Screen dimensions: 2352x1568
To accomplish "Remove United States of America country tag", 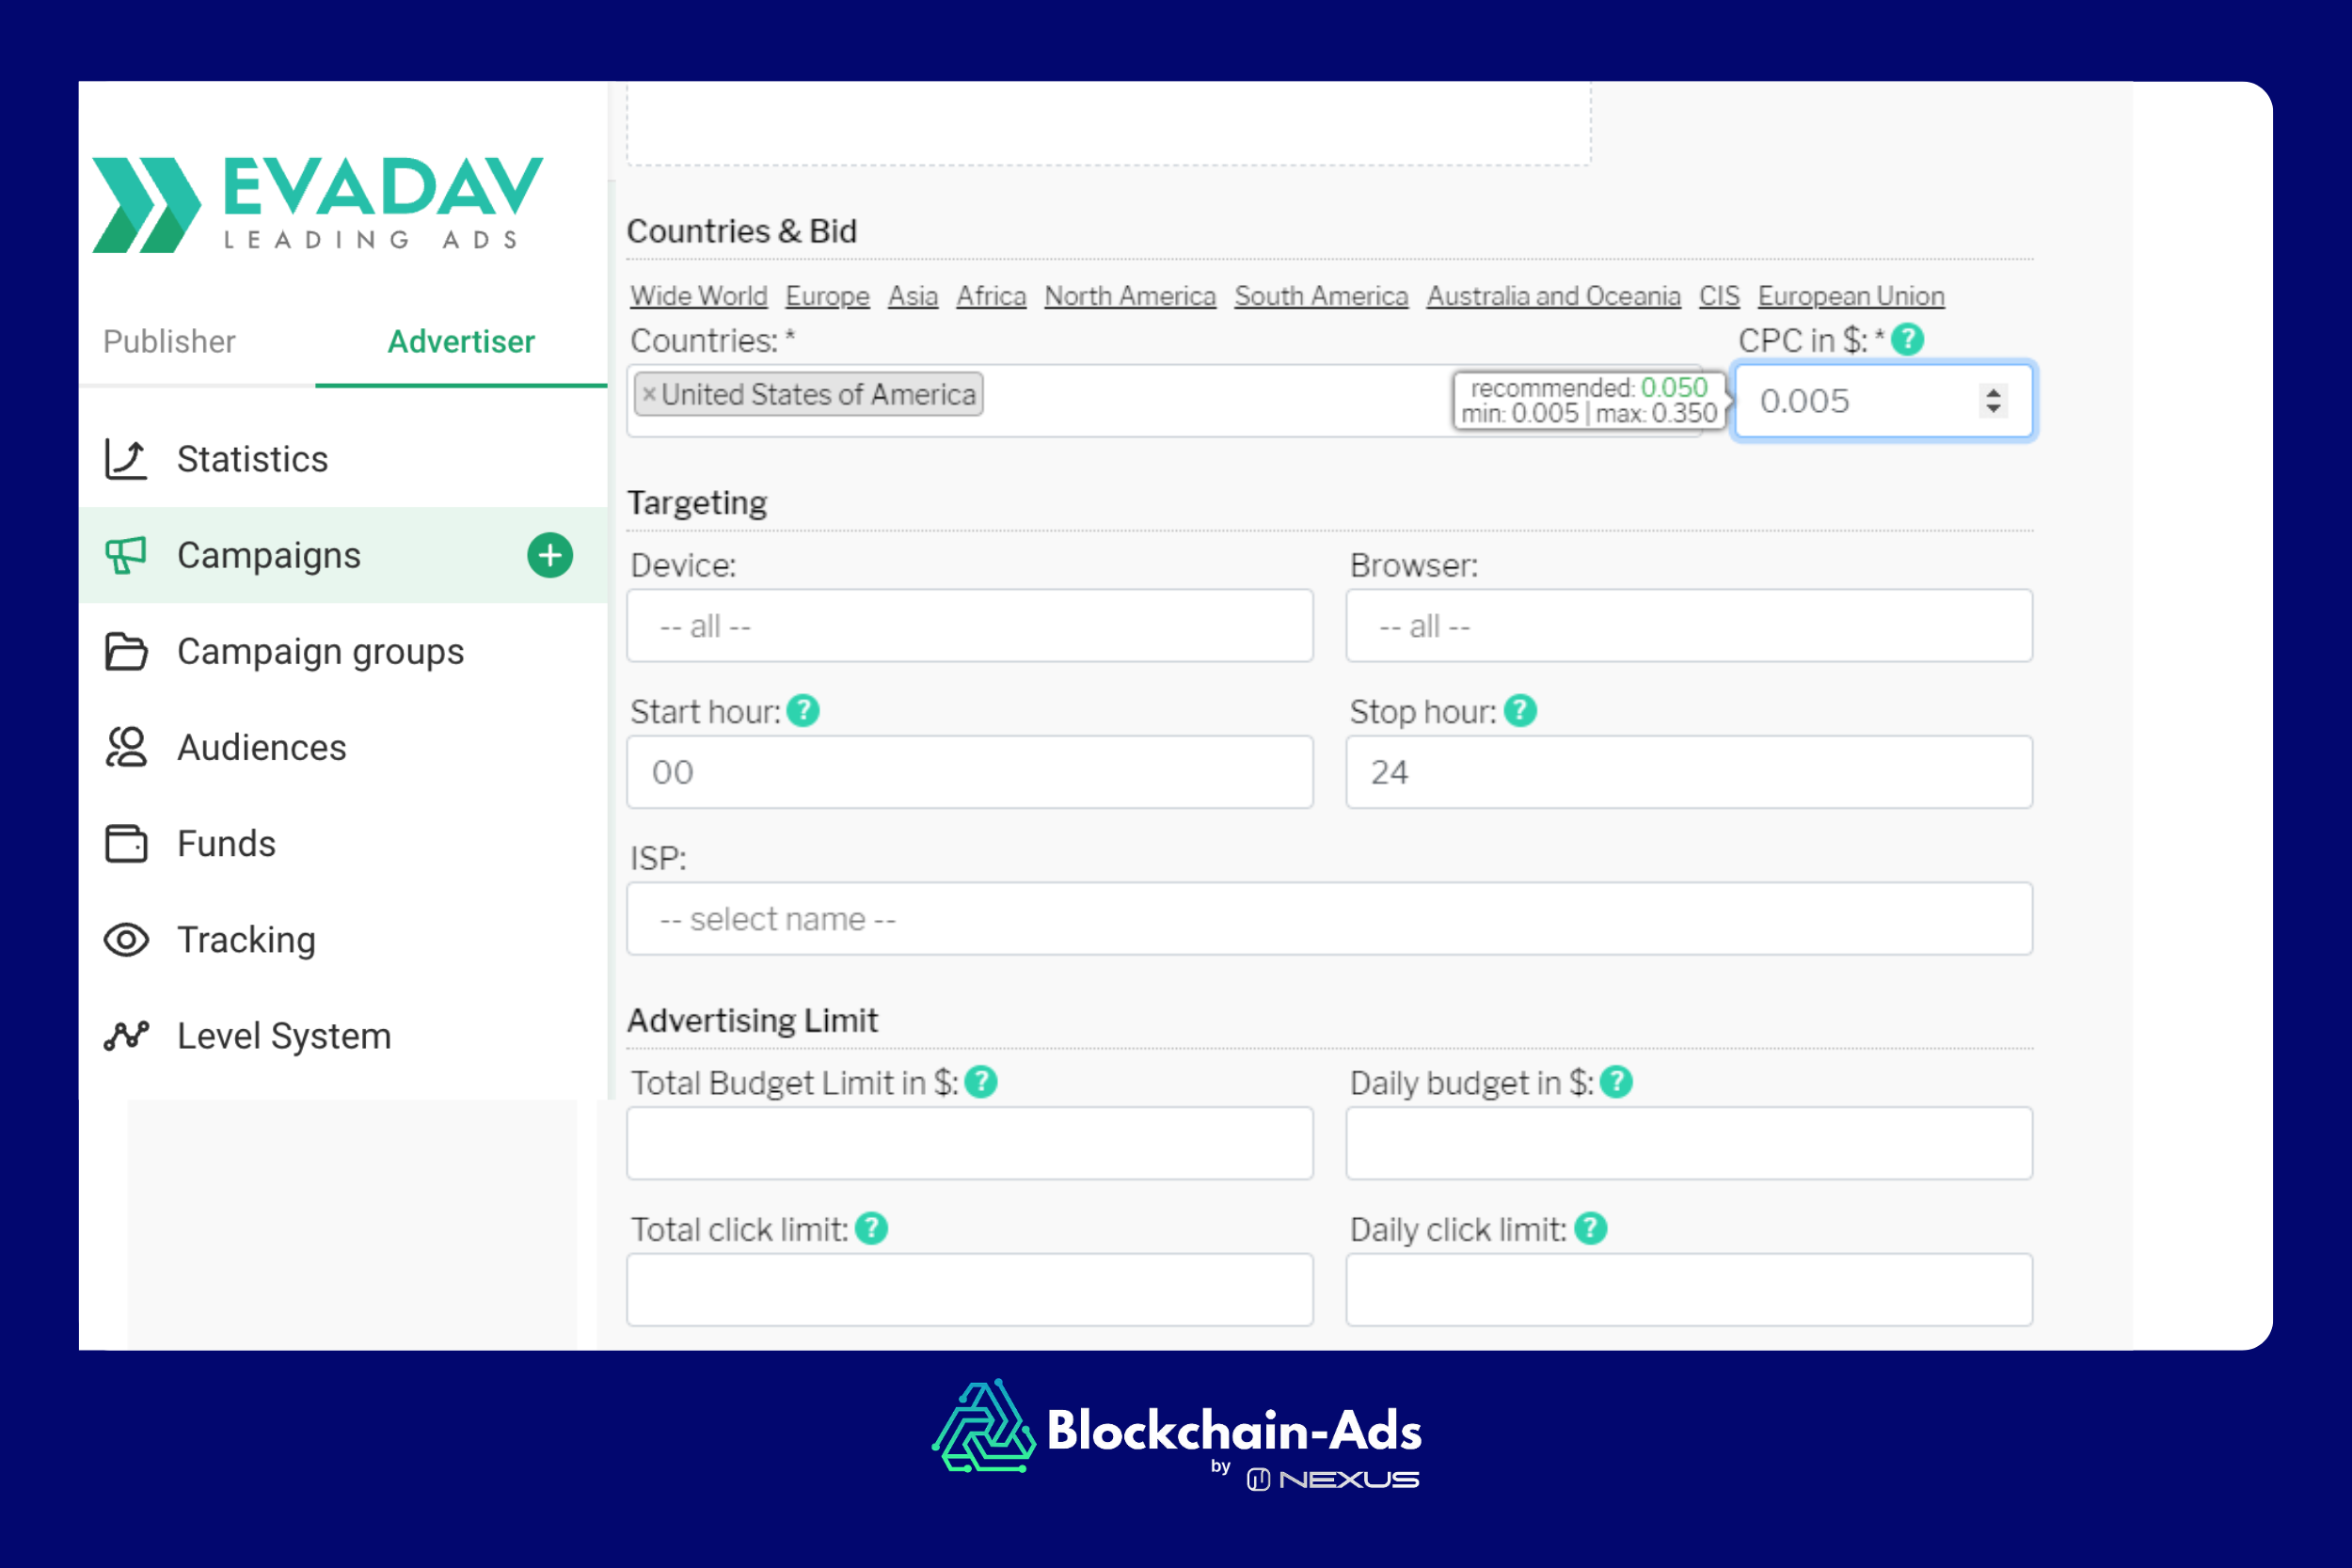I will (x=649, y=394).
